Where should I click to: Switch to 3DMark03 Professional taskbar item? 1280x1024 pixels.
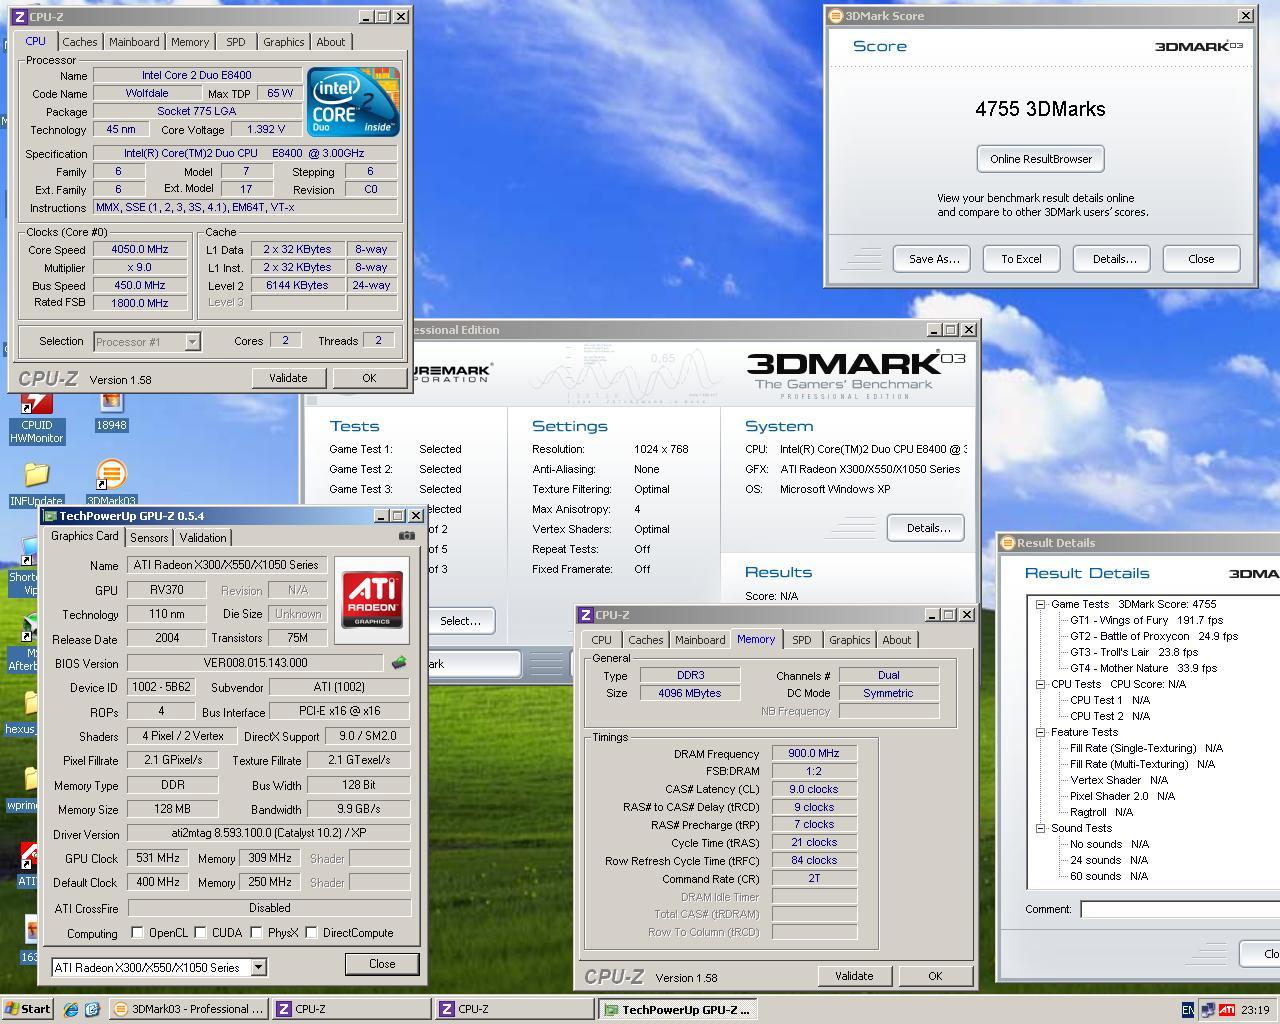[x=188, y=1009]
